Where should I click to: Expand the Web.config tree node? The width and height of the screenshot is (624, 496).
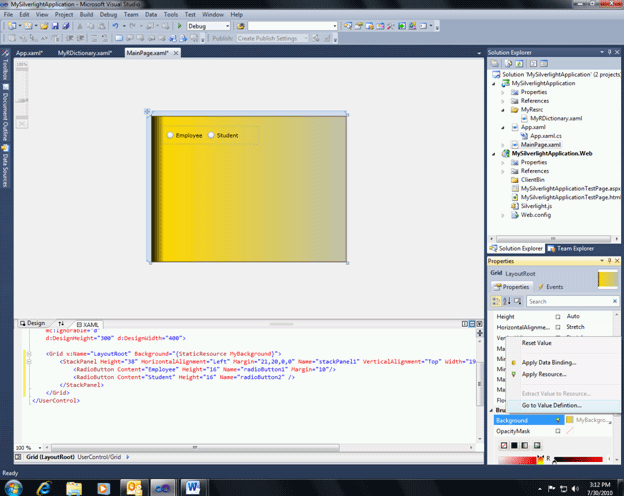[x=505, y=214]
